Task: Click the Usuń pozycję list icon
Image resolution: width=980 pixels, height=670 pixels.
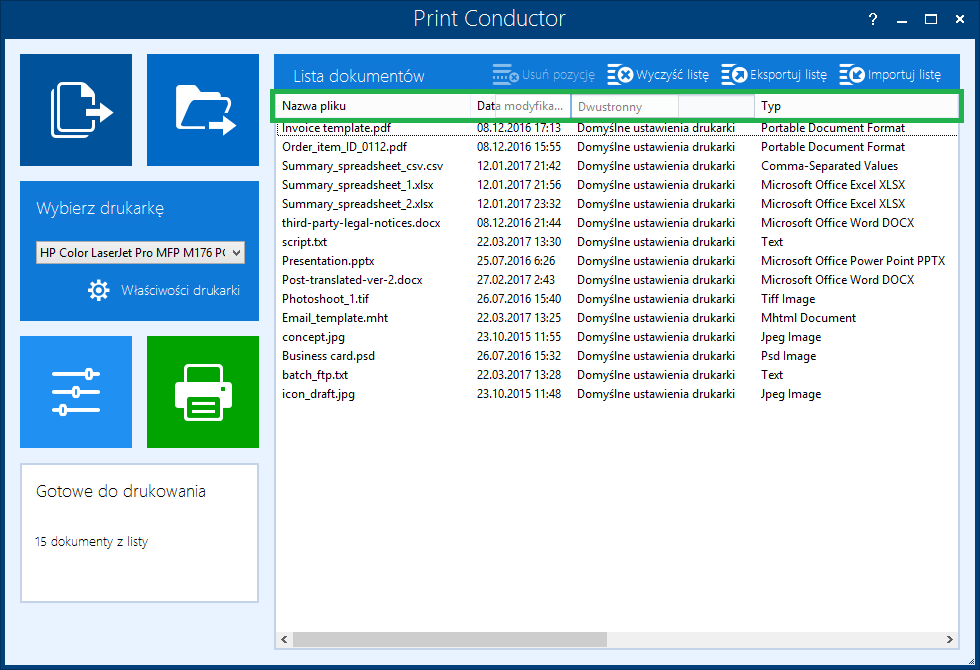Action: [x=505, y=74]
